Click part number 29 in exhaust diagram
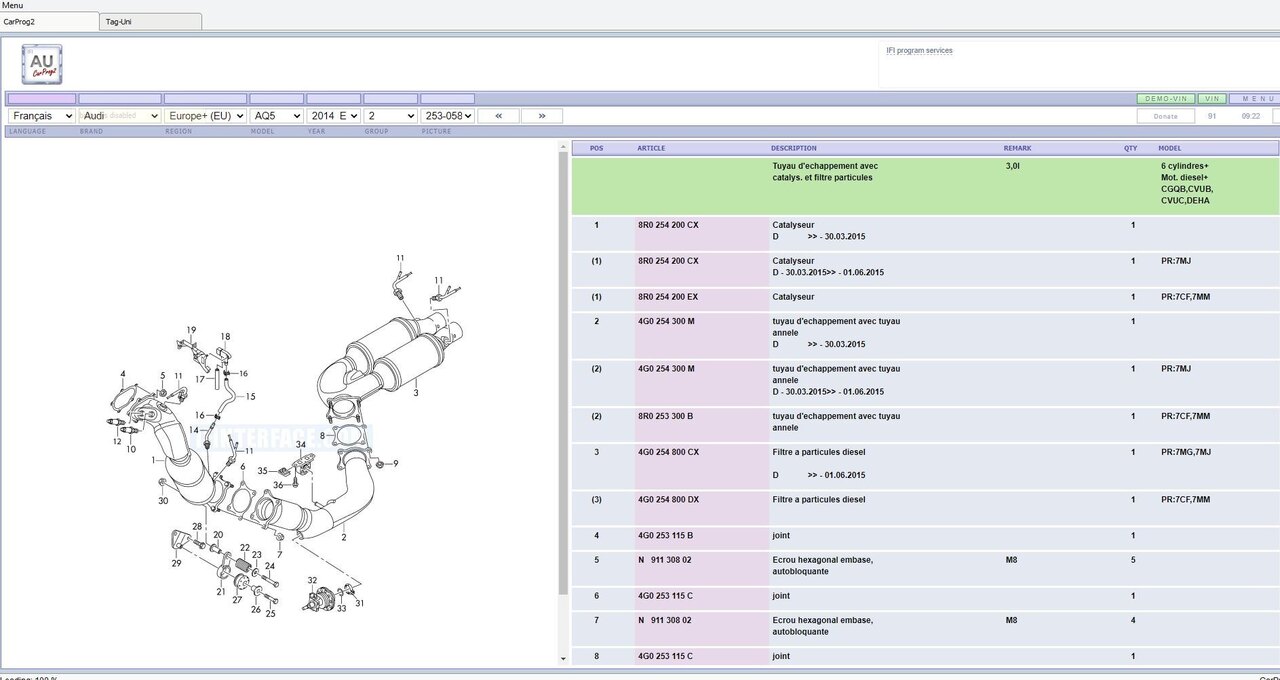1280x680 pixels. [x=176, y=563]
